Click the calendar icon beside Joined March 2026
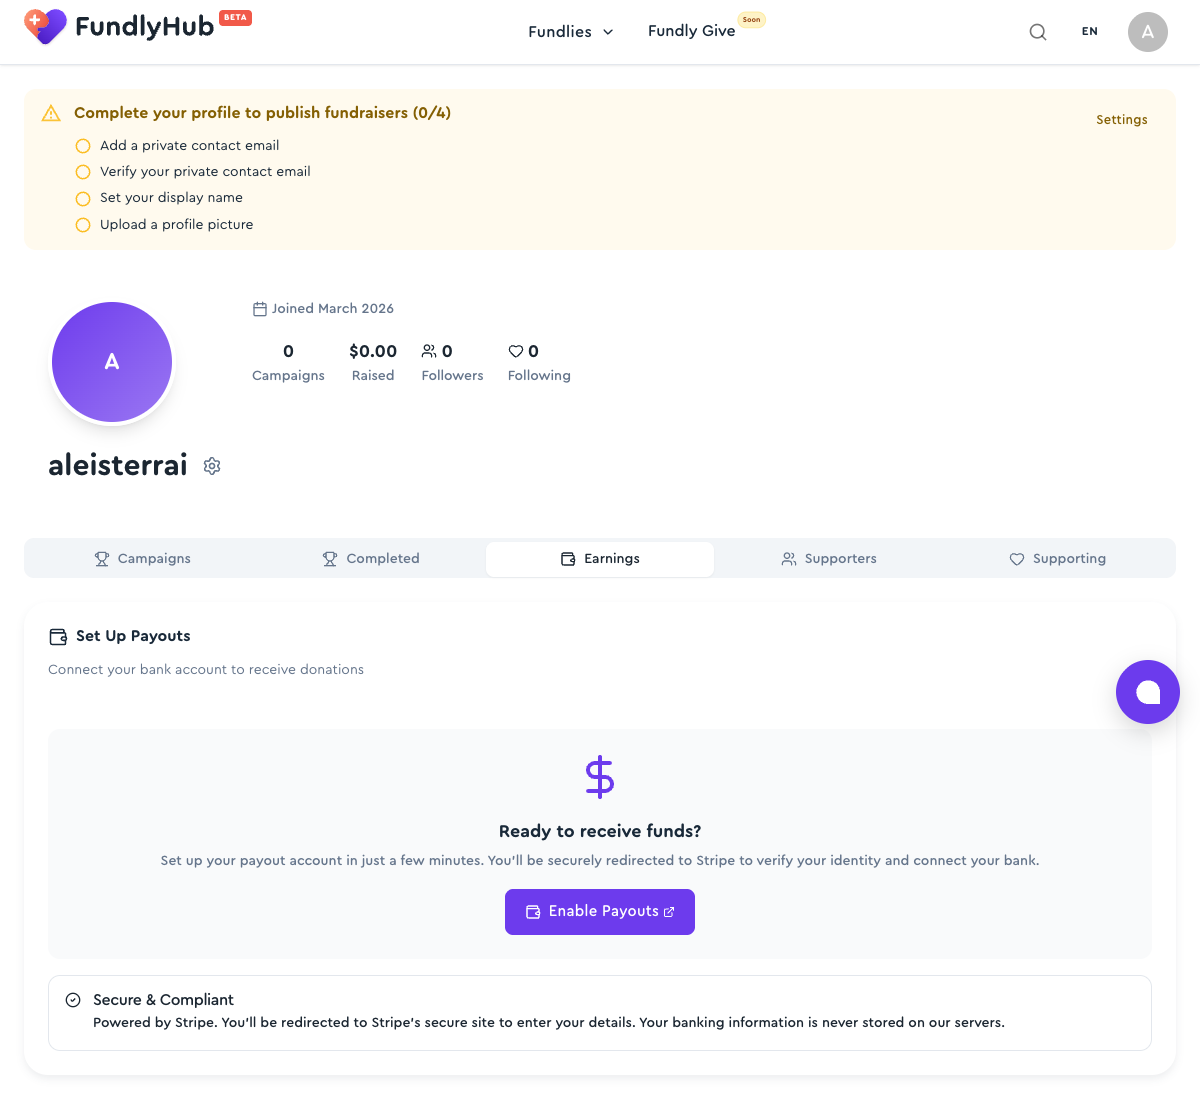1200x1099 pixels. 260,308
